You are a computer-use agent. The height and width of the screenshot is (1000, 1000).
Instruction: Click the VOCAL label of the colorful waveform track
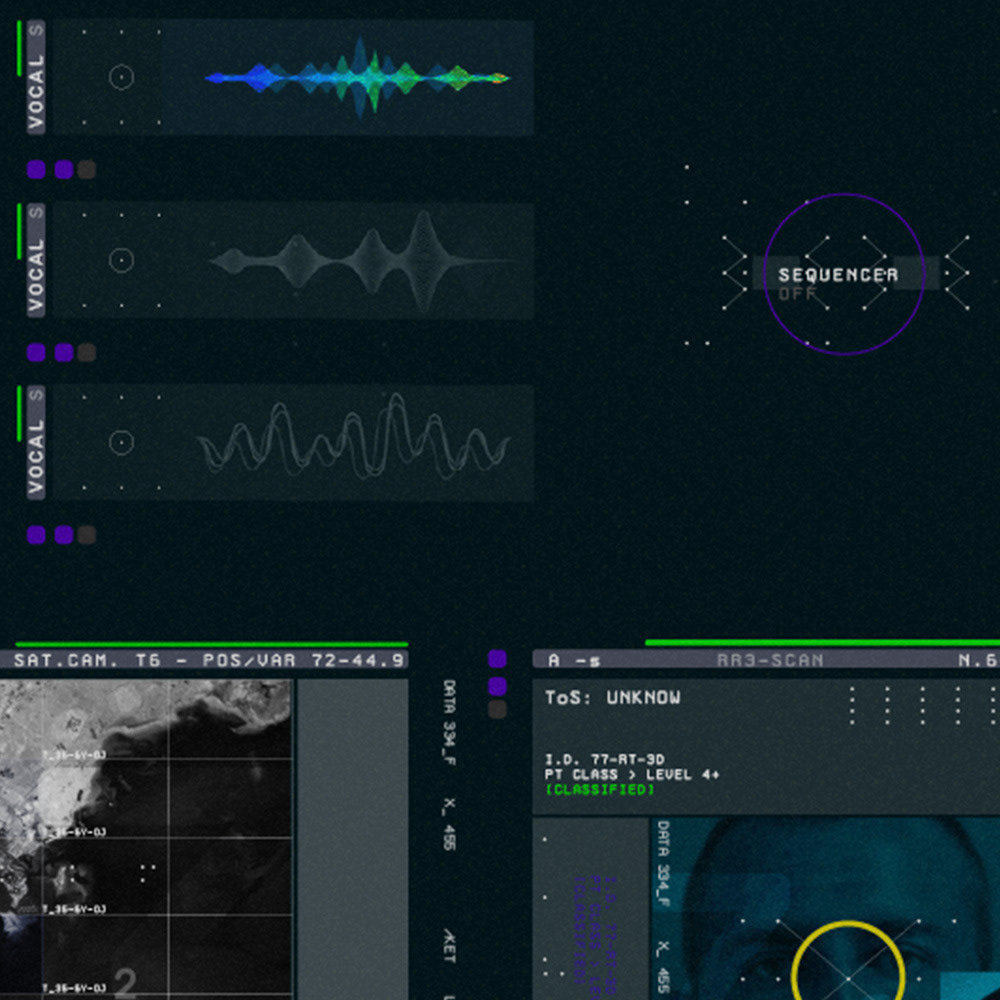[36, 91]
